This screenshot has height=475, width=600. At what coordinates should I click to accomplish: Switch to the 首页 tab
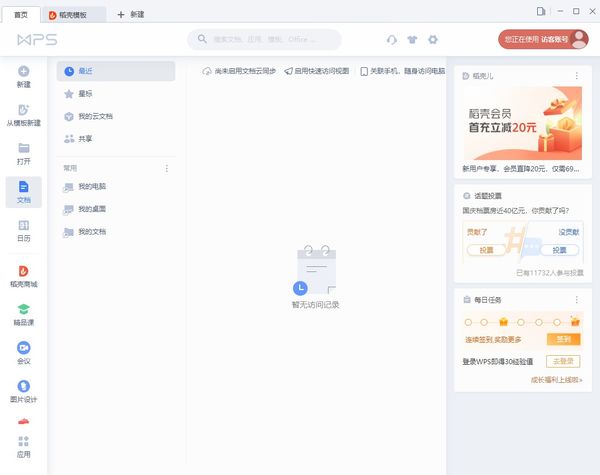click(21, 15)
